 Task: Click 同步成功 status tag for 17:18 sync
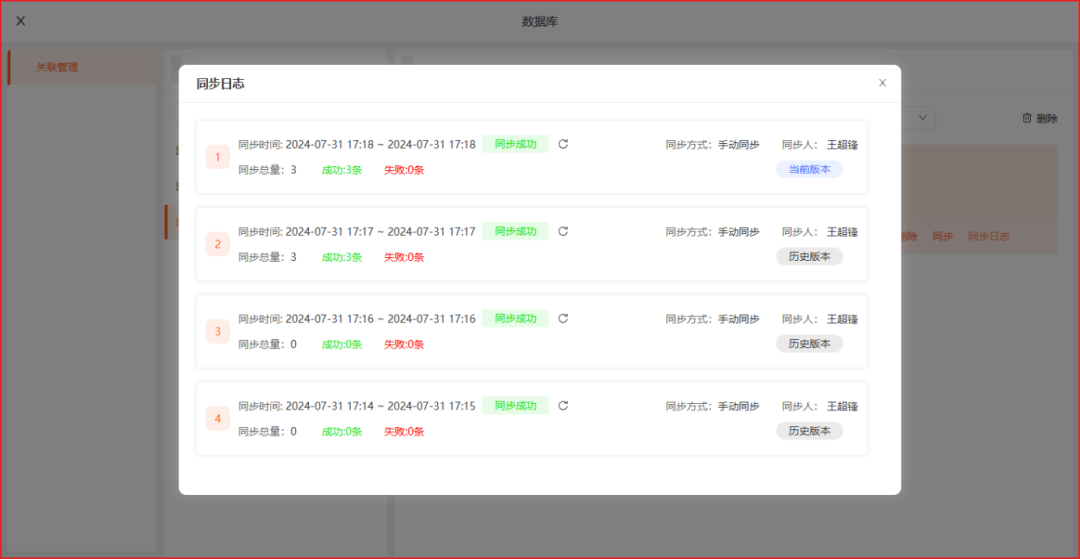point(515,144)
